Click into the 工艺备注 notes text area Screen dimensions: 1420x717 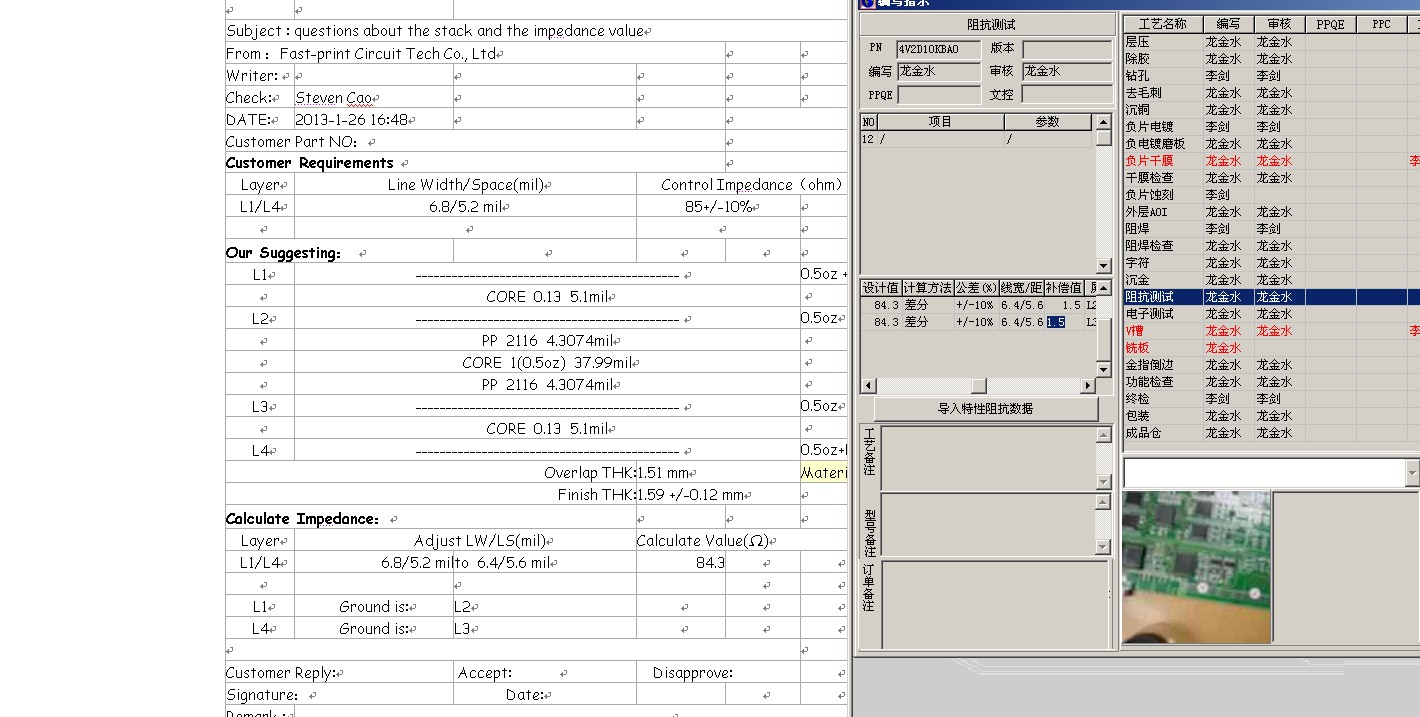pyautogui.click(x=988, y=458)
